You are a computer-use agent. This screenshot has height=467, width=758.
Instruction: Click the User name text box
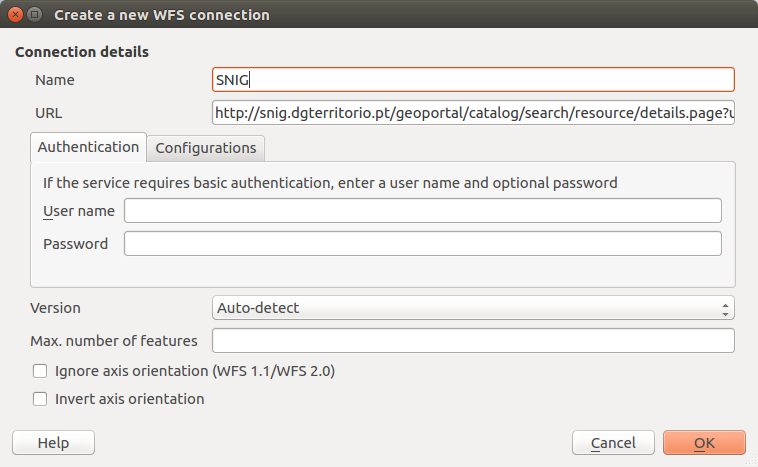pos(422,210)
